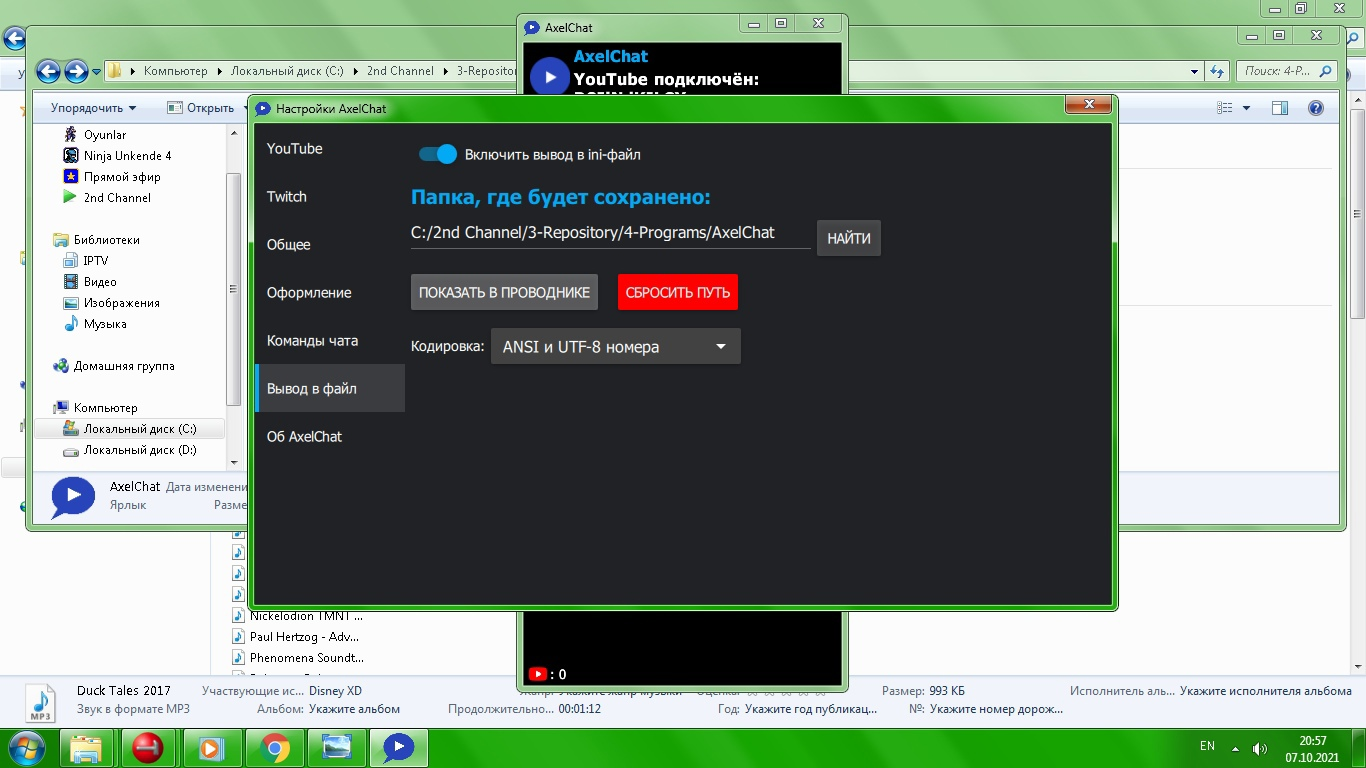Screen dimensions: 1366x768
Task: Click the НАЙТИ button
Action: tap(849, 239)
